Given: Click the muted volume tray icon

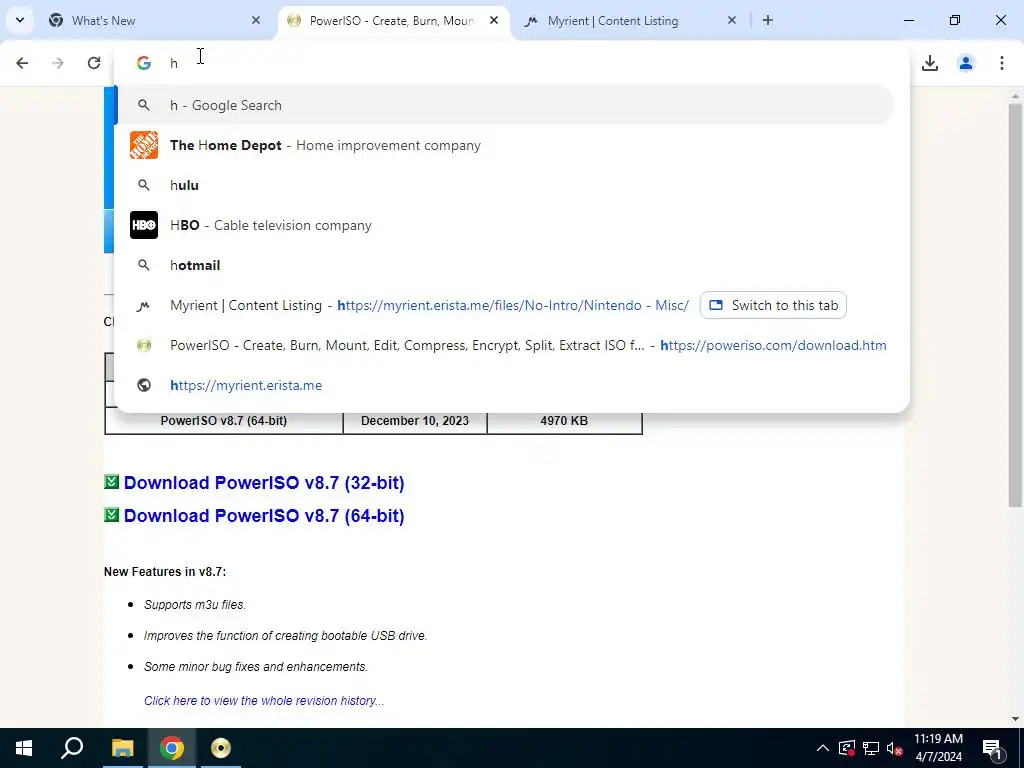Looking at the screenshot, I should pyautogui.click(x=895, y=748).
